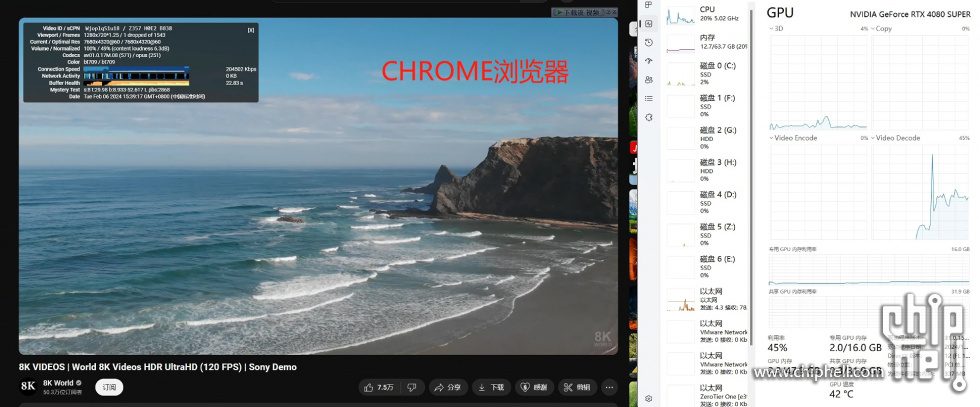
Task: Open the Details list icon in Task Manager
Action: click(x=649, y=98)
